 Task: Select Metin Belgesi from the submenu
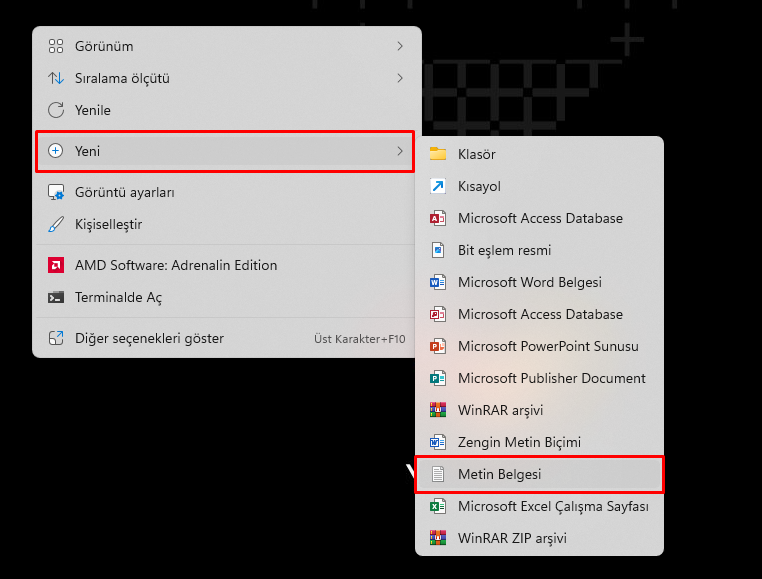499,474
